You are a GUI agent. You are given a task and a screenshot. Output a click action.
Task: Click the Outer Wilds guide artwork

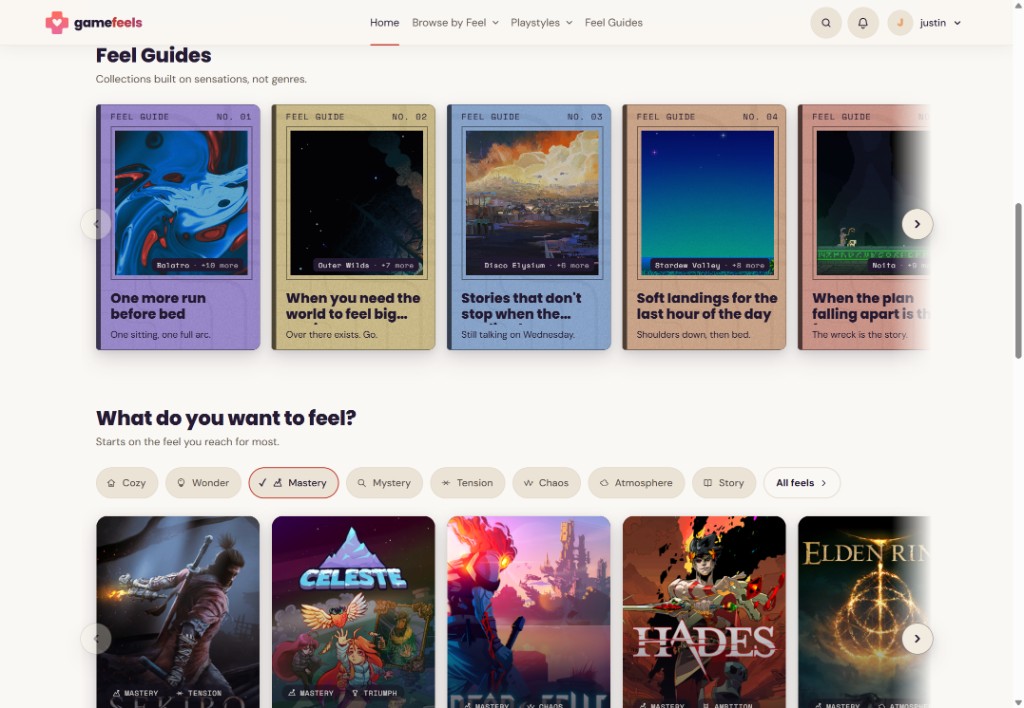point(357,202)
